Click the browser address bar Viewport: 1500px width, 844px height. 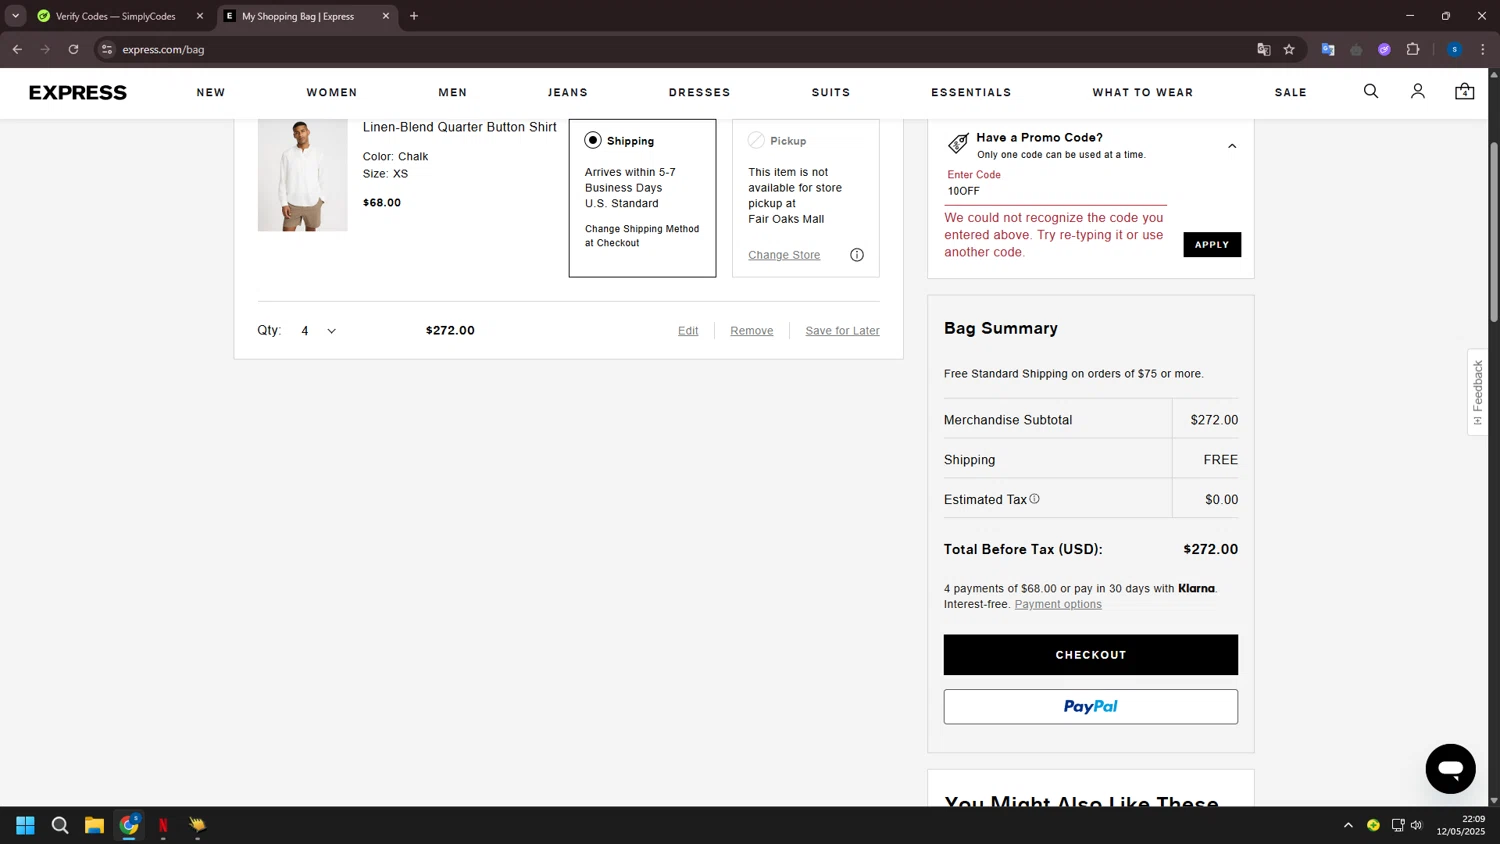tap(680, 49)
